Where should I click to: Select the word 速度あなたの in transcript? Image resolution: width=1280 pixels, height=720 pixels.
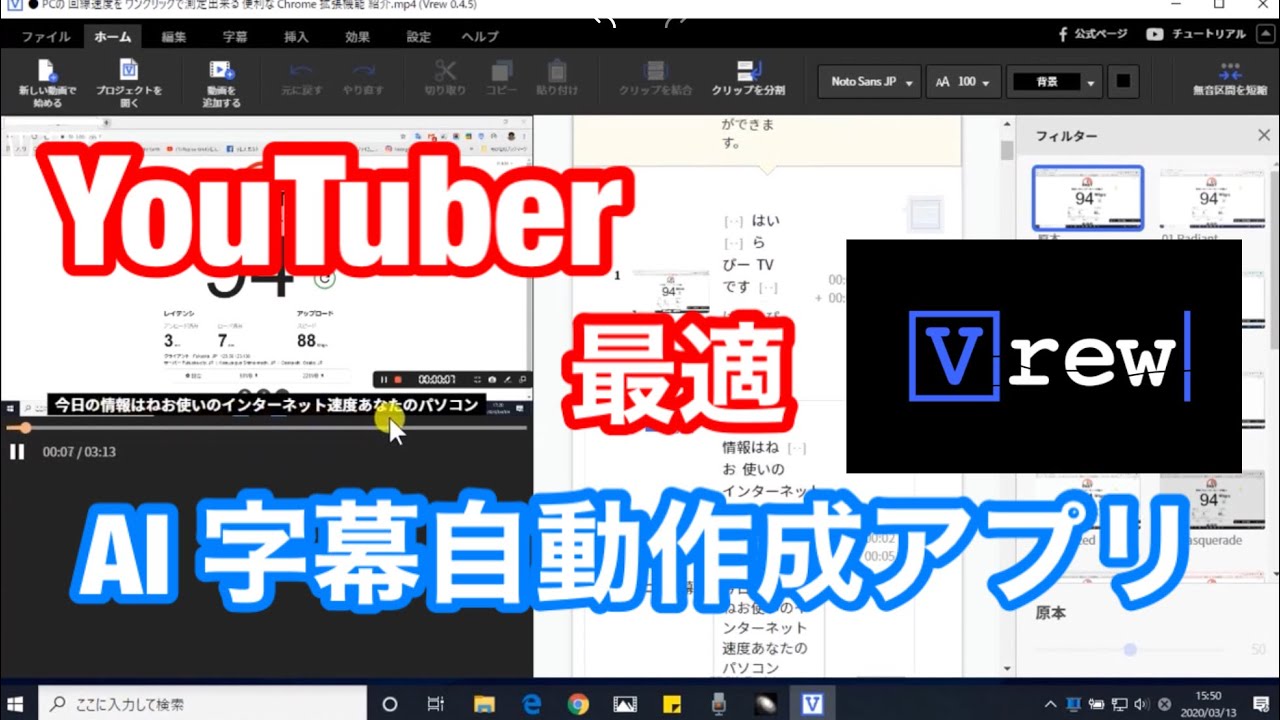click(x=764, y=647)
